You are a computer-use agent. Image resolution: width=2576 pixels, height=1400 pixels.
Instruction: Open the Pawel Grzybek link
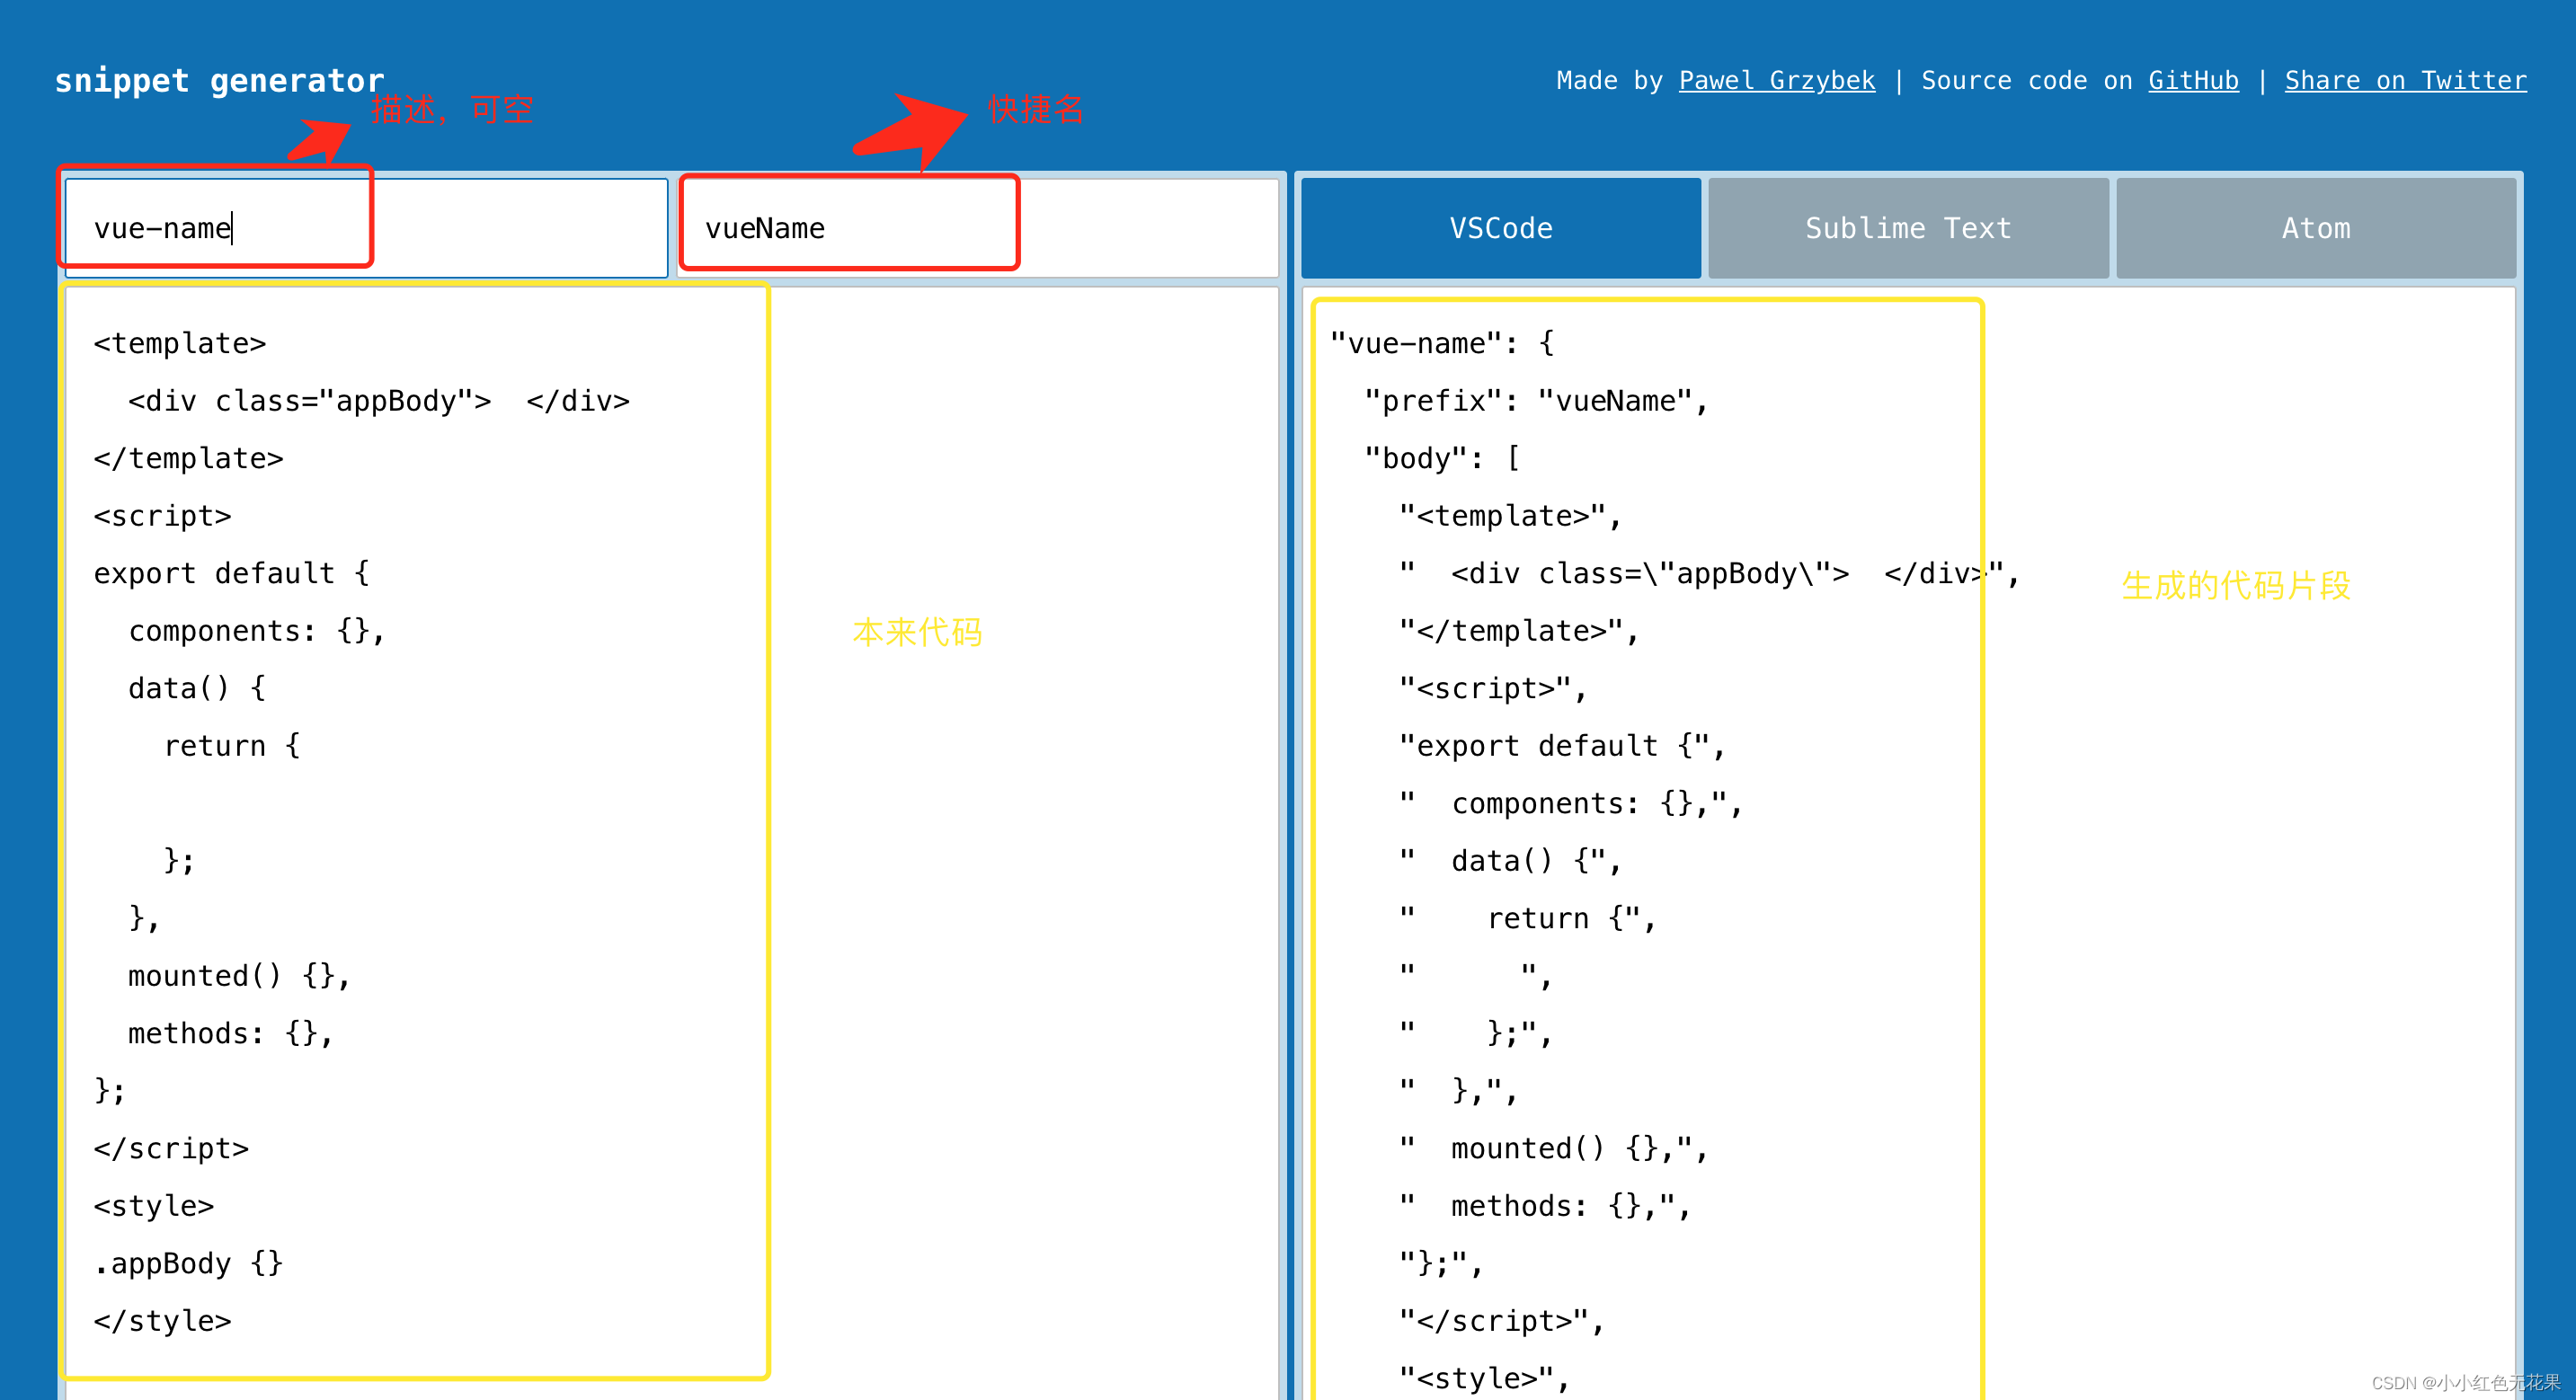1776,80
